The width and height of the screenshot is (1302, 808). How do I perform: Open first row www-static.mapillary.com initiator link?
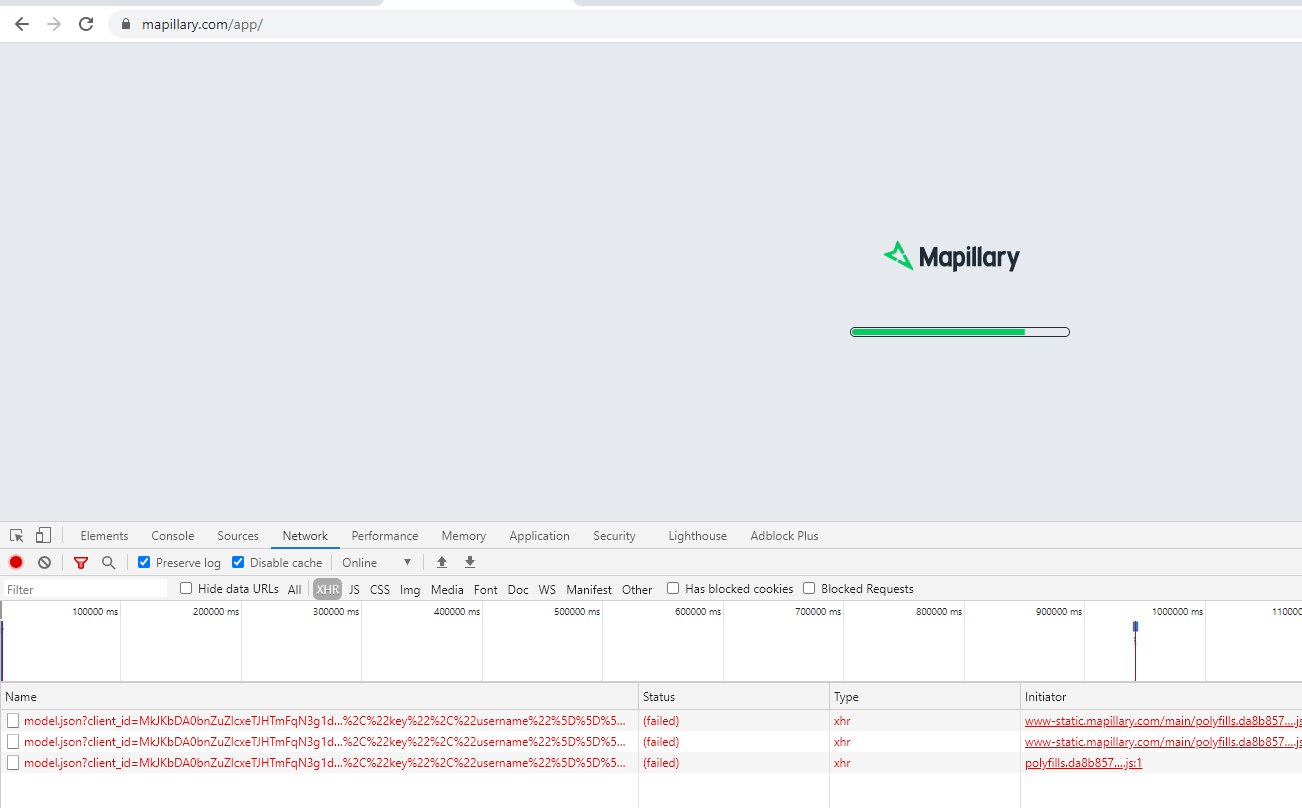click(1163, 720)
